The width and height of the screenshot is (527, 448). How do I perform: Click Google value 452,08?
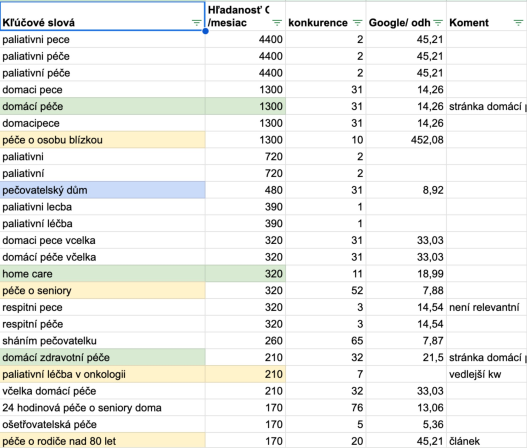pos(427,140)
